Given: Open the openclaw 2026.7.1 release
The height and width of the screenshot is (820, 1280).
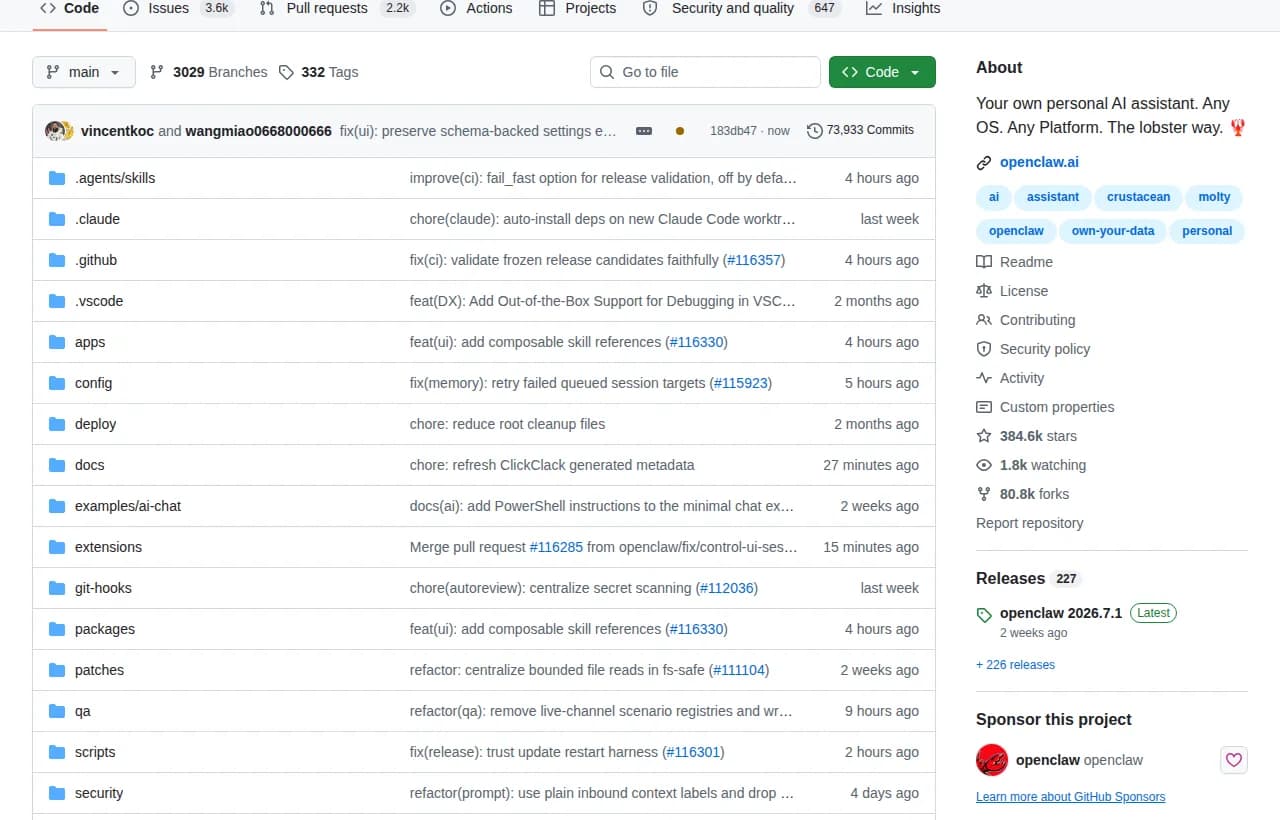Looking at the screenshot, I should pos(1061,613).
